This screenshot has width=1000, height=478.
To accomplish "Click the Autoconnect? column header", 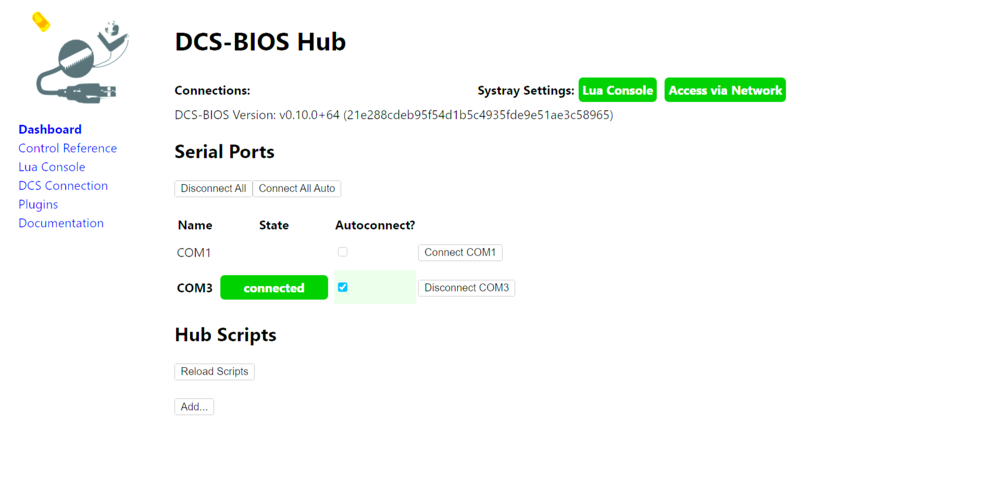I will coord(375,225).
